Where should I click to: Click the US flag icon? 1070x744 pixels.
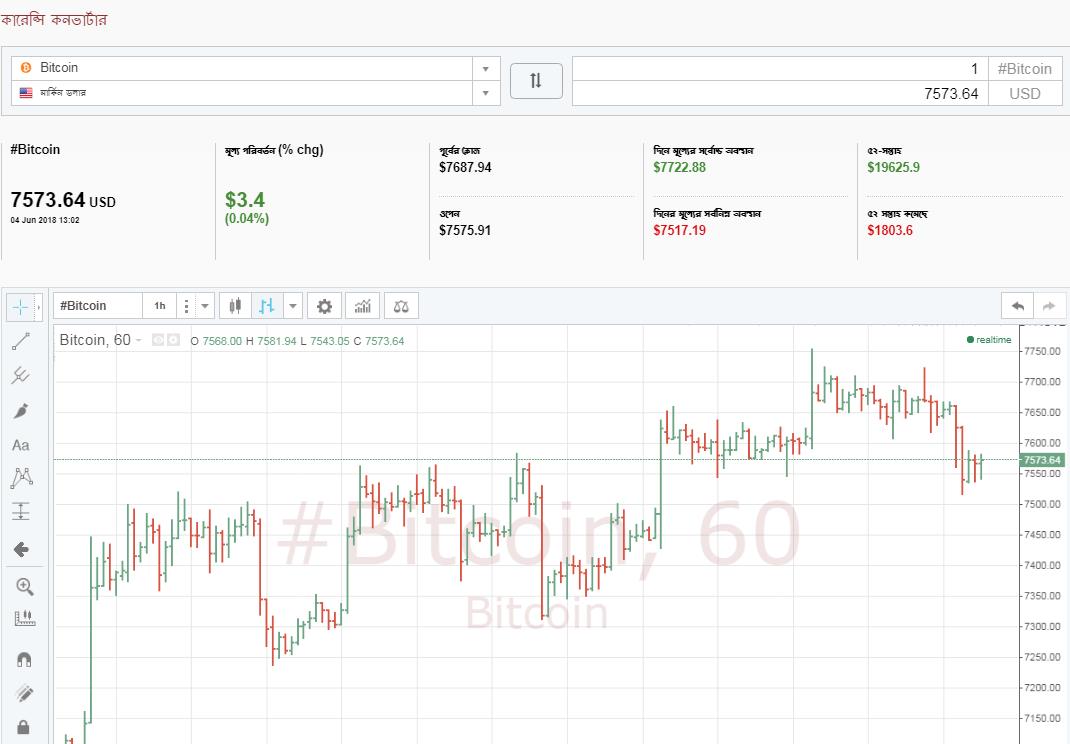[26, 93]
